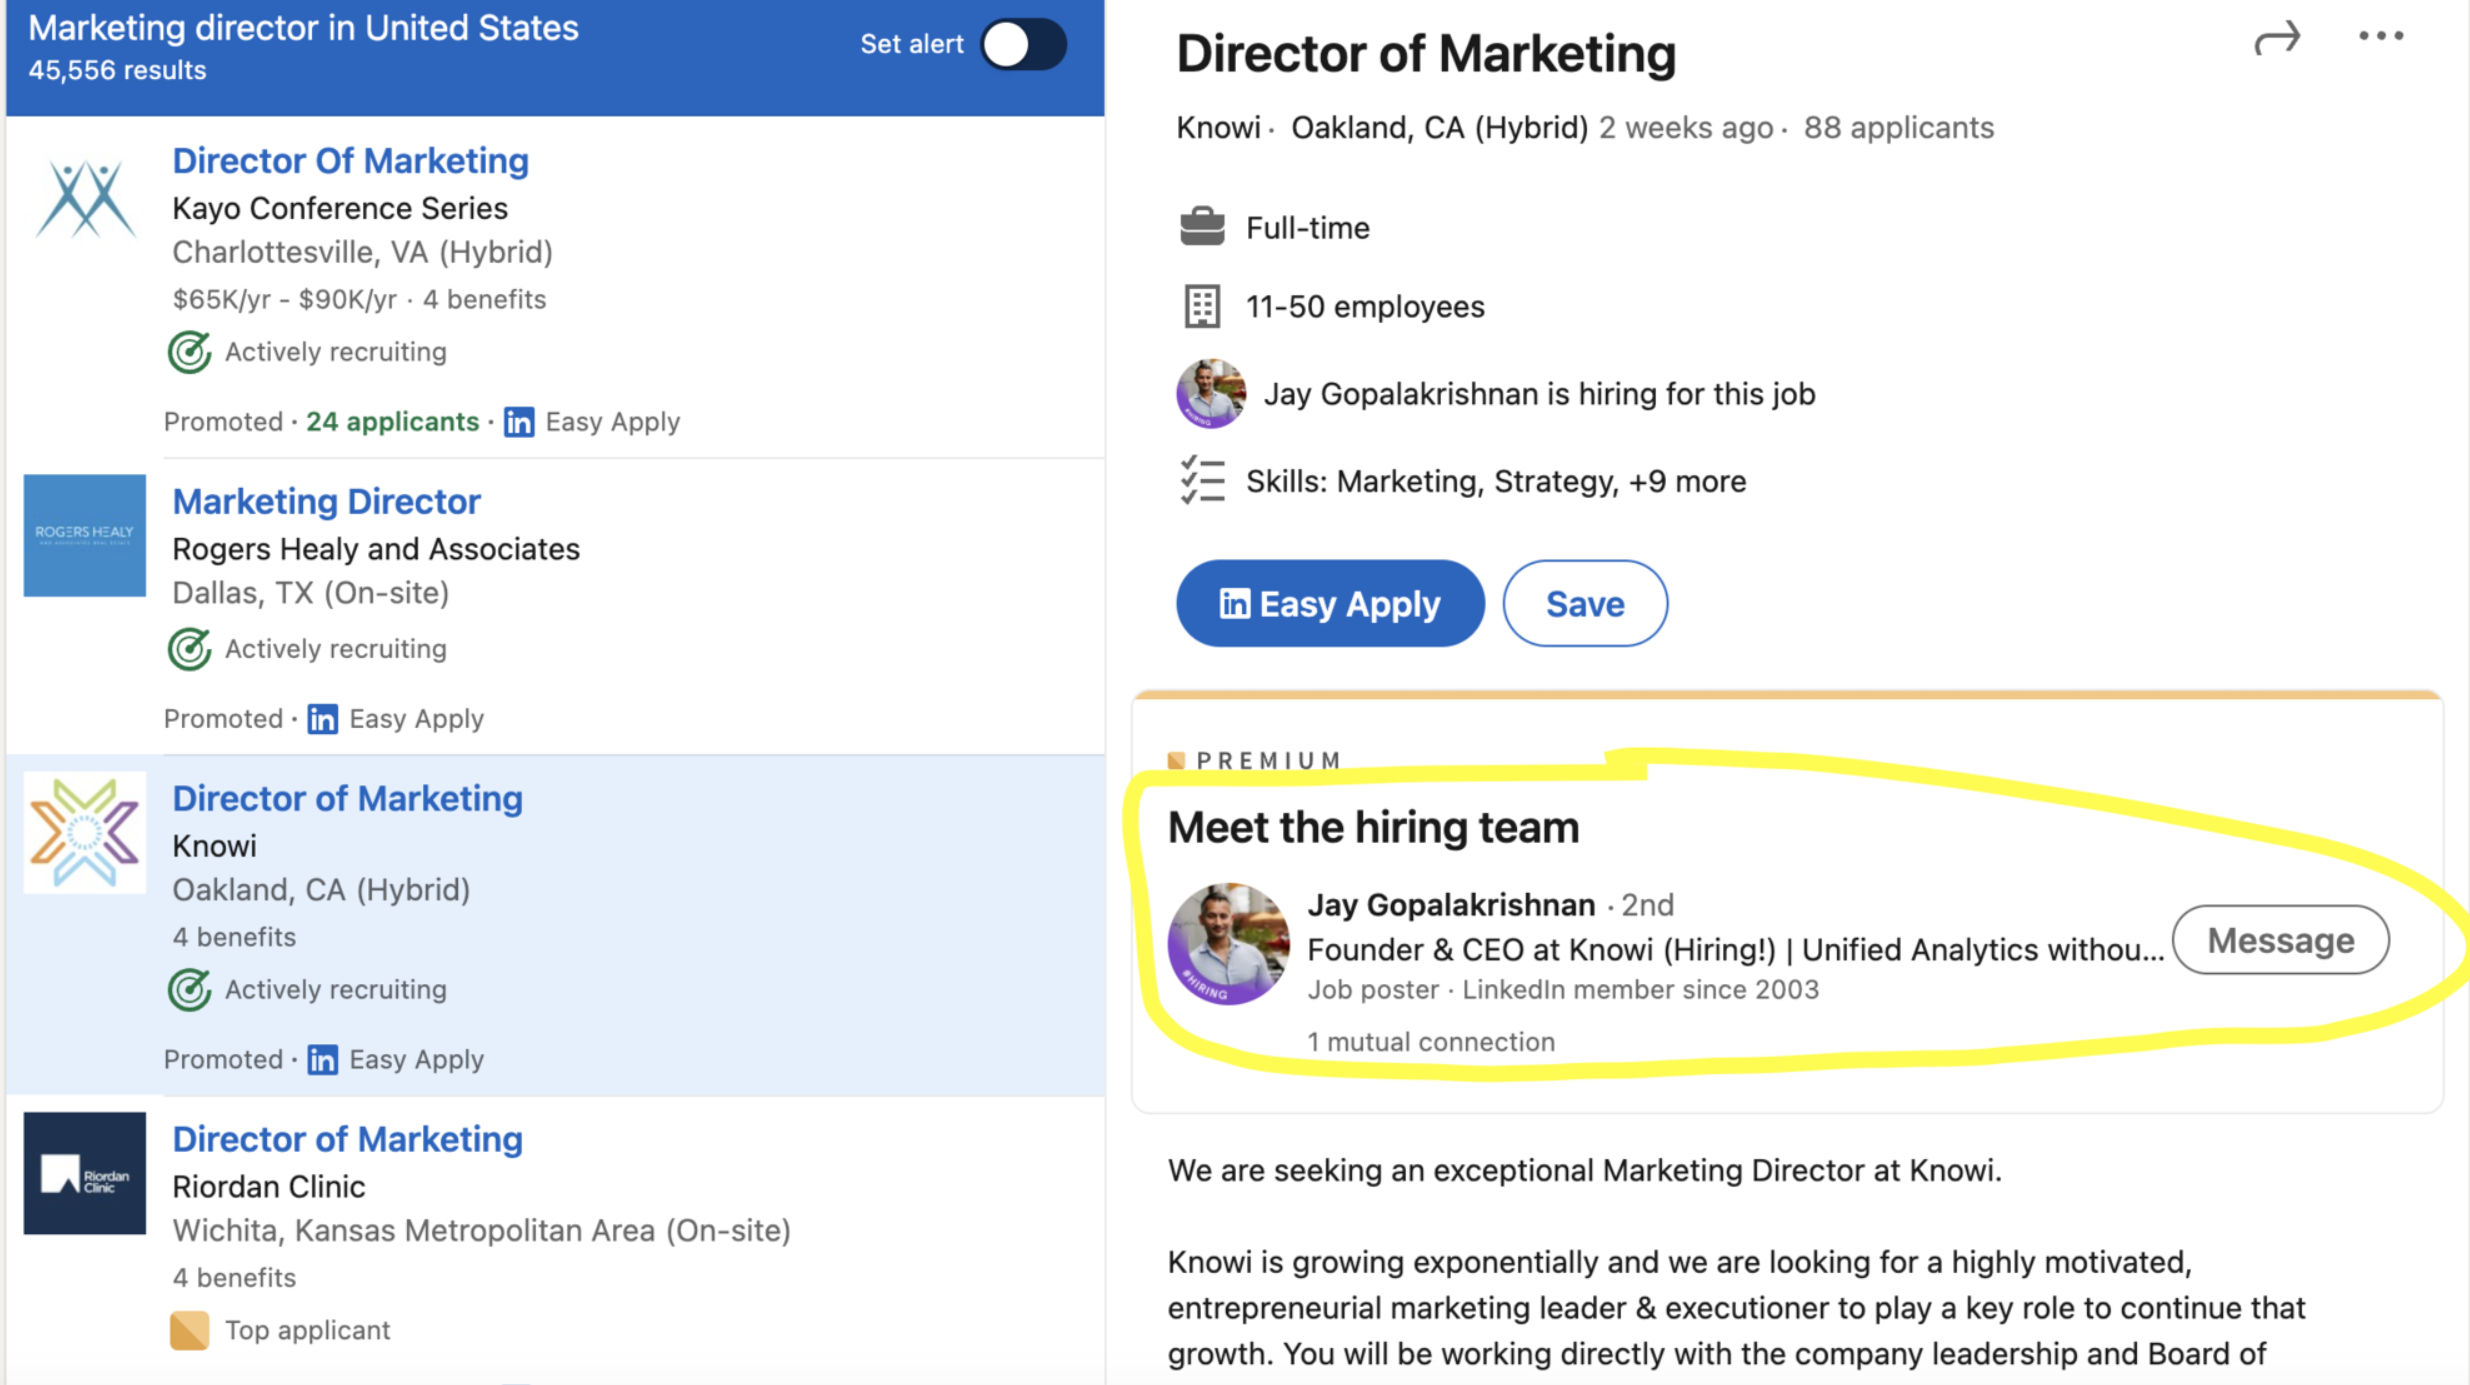Click Skills: Marketing, Strategy, +9 more
This screenshot has height=1385, width=2470.
tap(1496, 481)
